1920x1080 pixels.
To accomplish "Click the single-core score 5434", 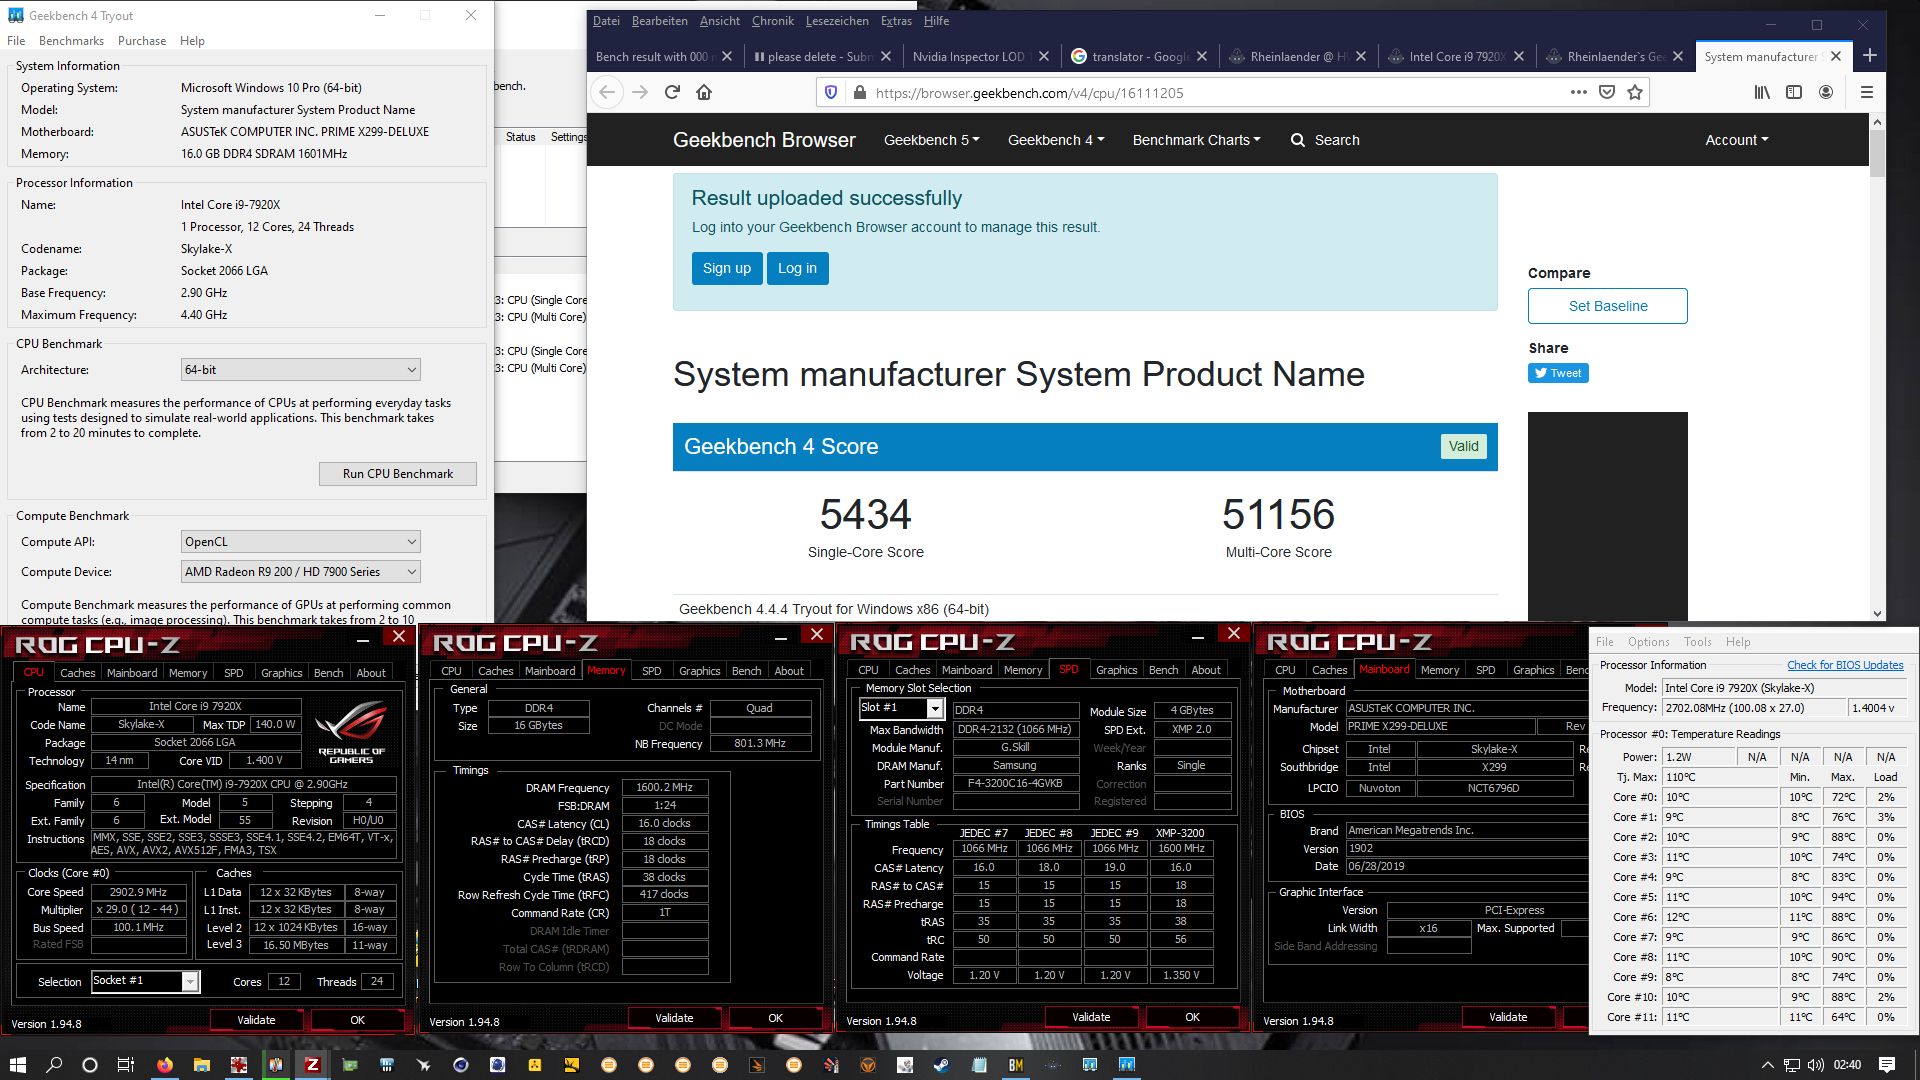I will 865,514.
